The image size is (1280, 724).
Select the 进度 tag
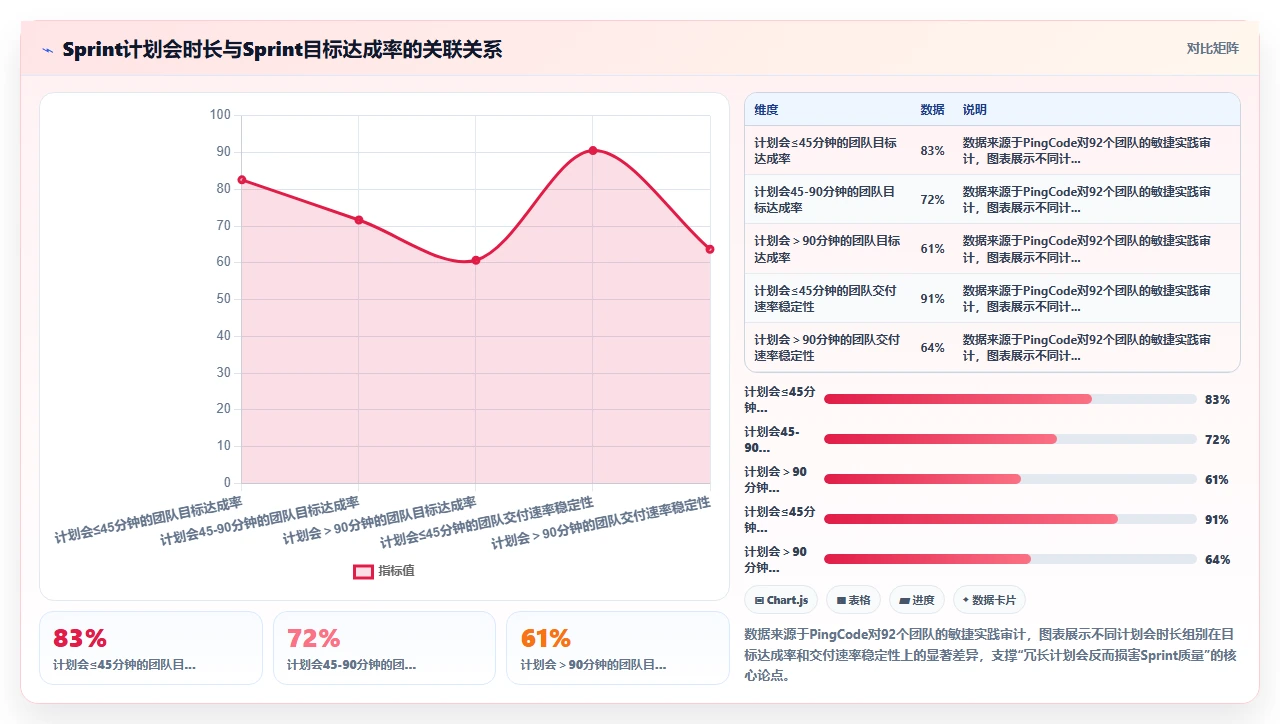pos(916,600)
